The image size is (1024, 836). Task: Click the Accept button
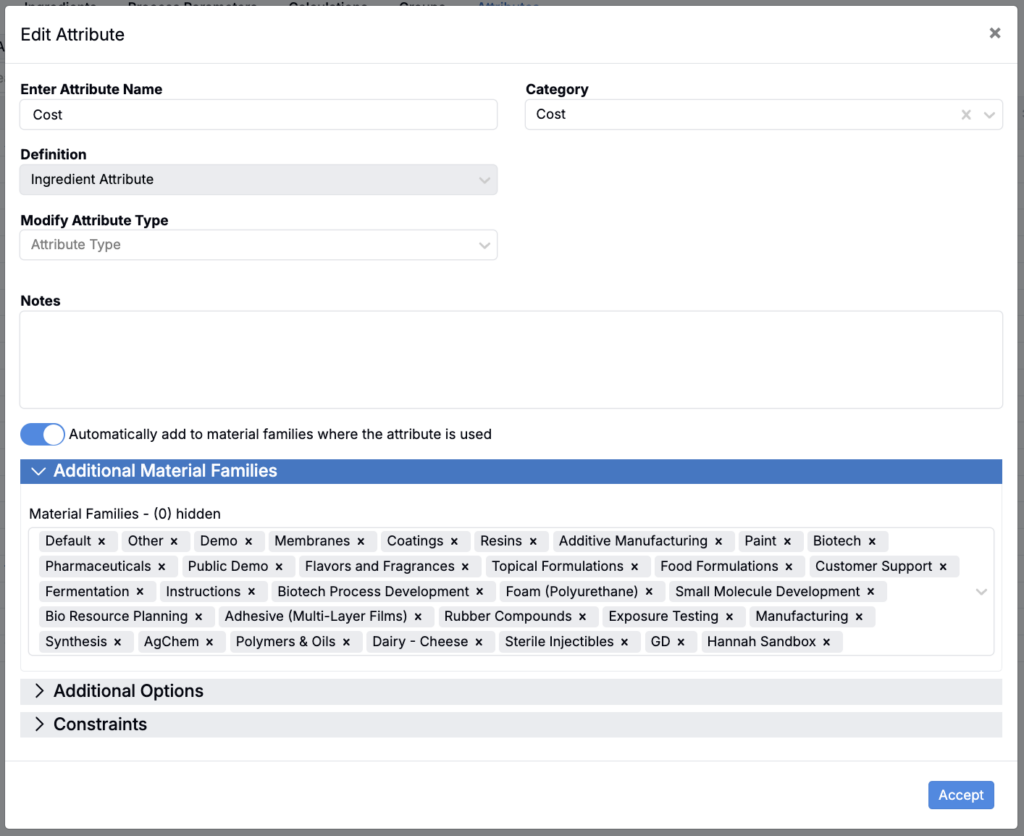click(961, 795)
